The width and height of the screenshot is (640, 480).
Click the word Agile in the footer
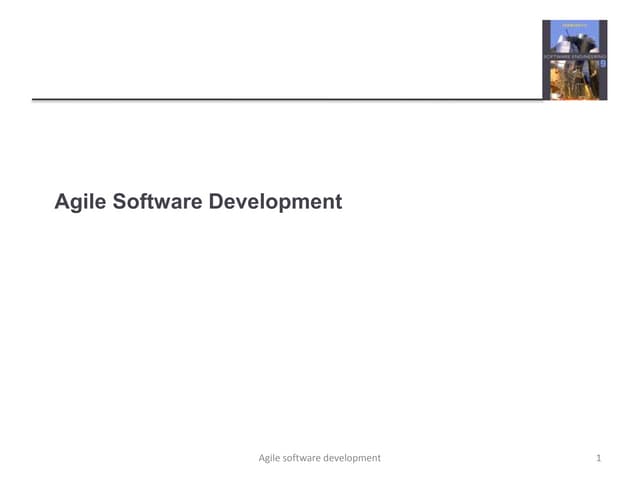coord(271,458)
